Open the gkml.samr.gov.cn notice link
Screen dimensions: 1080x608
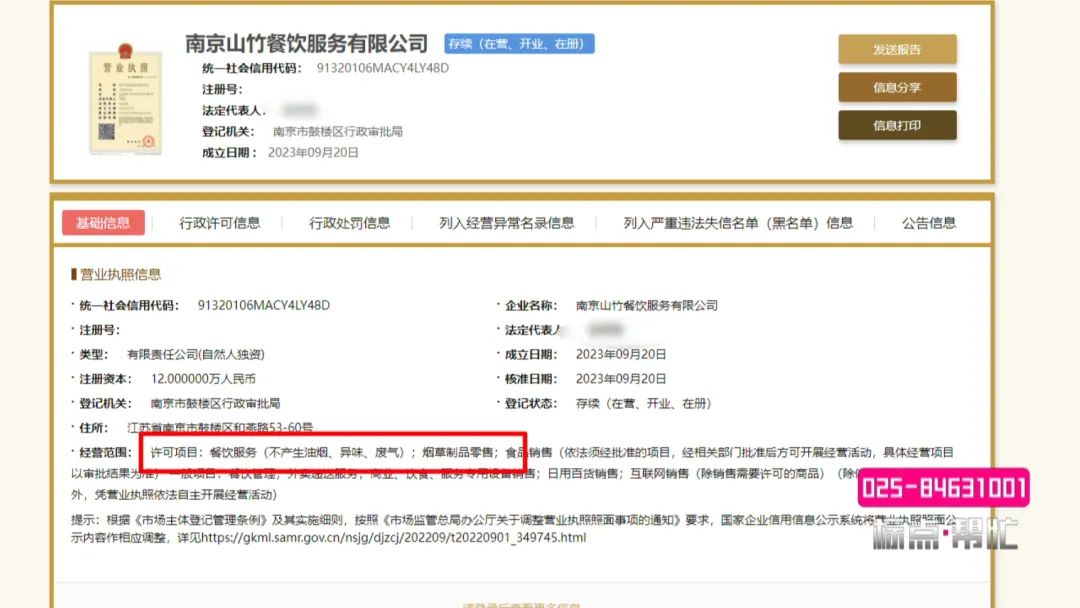(x=393, y=537)
